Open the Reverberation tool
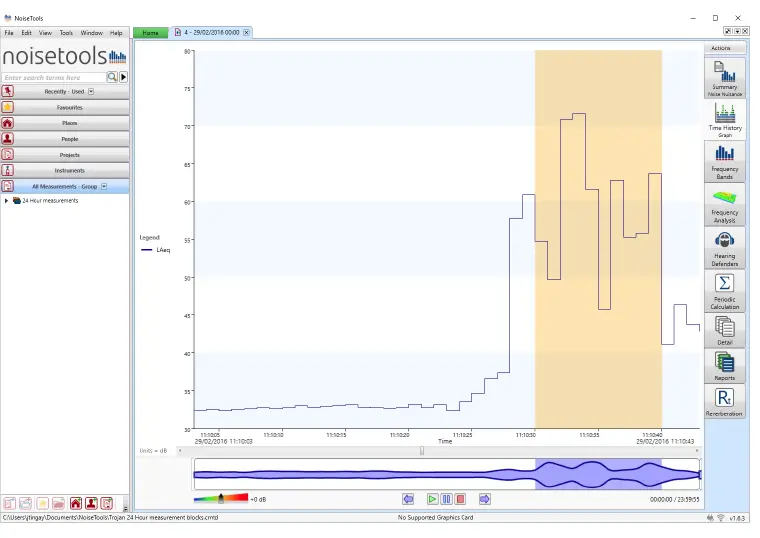Viewport: 760px width, 538px height. pos(725,402)
